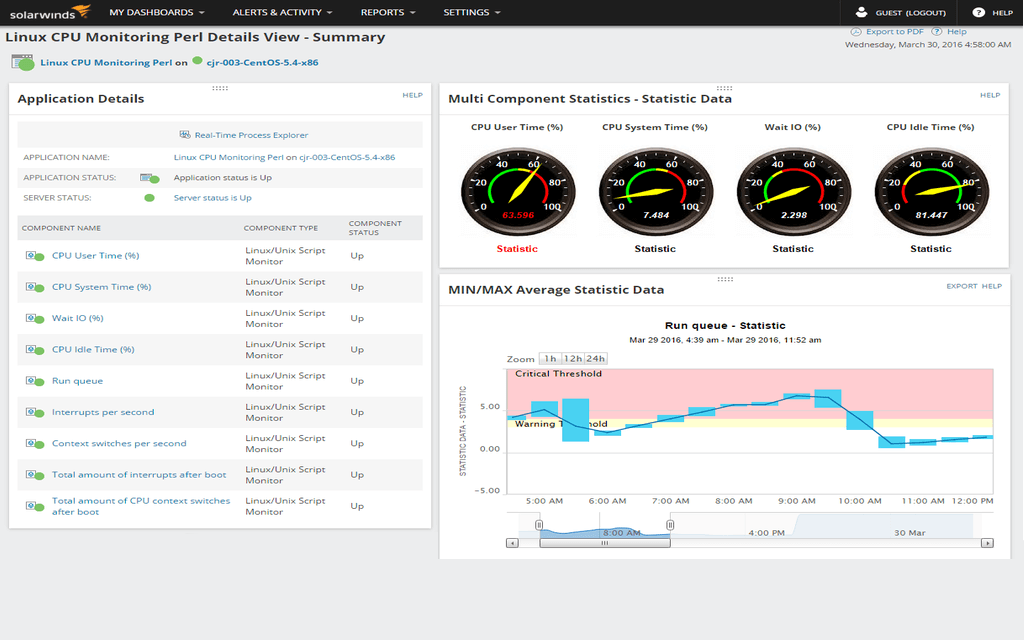Viewport: 1024px width, 640px height.
Task: Open the REPORTS dropdown
Action: pyautogui.click(x=385, y=13)
